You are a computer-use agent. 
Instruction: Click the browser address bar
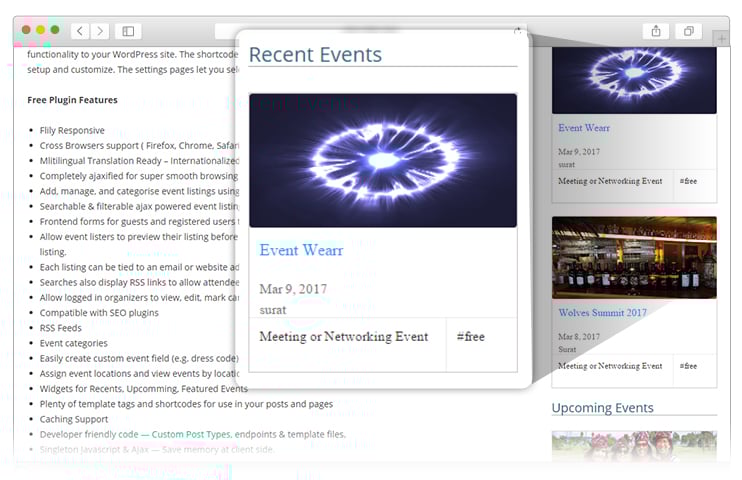370,31
